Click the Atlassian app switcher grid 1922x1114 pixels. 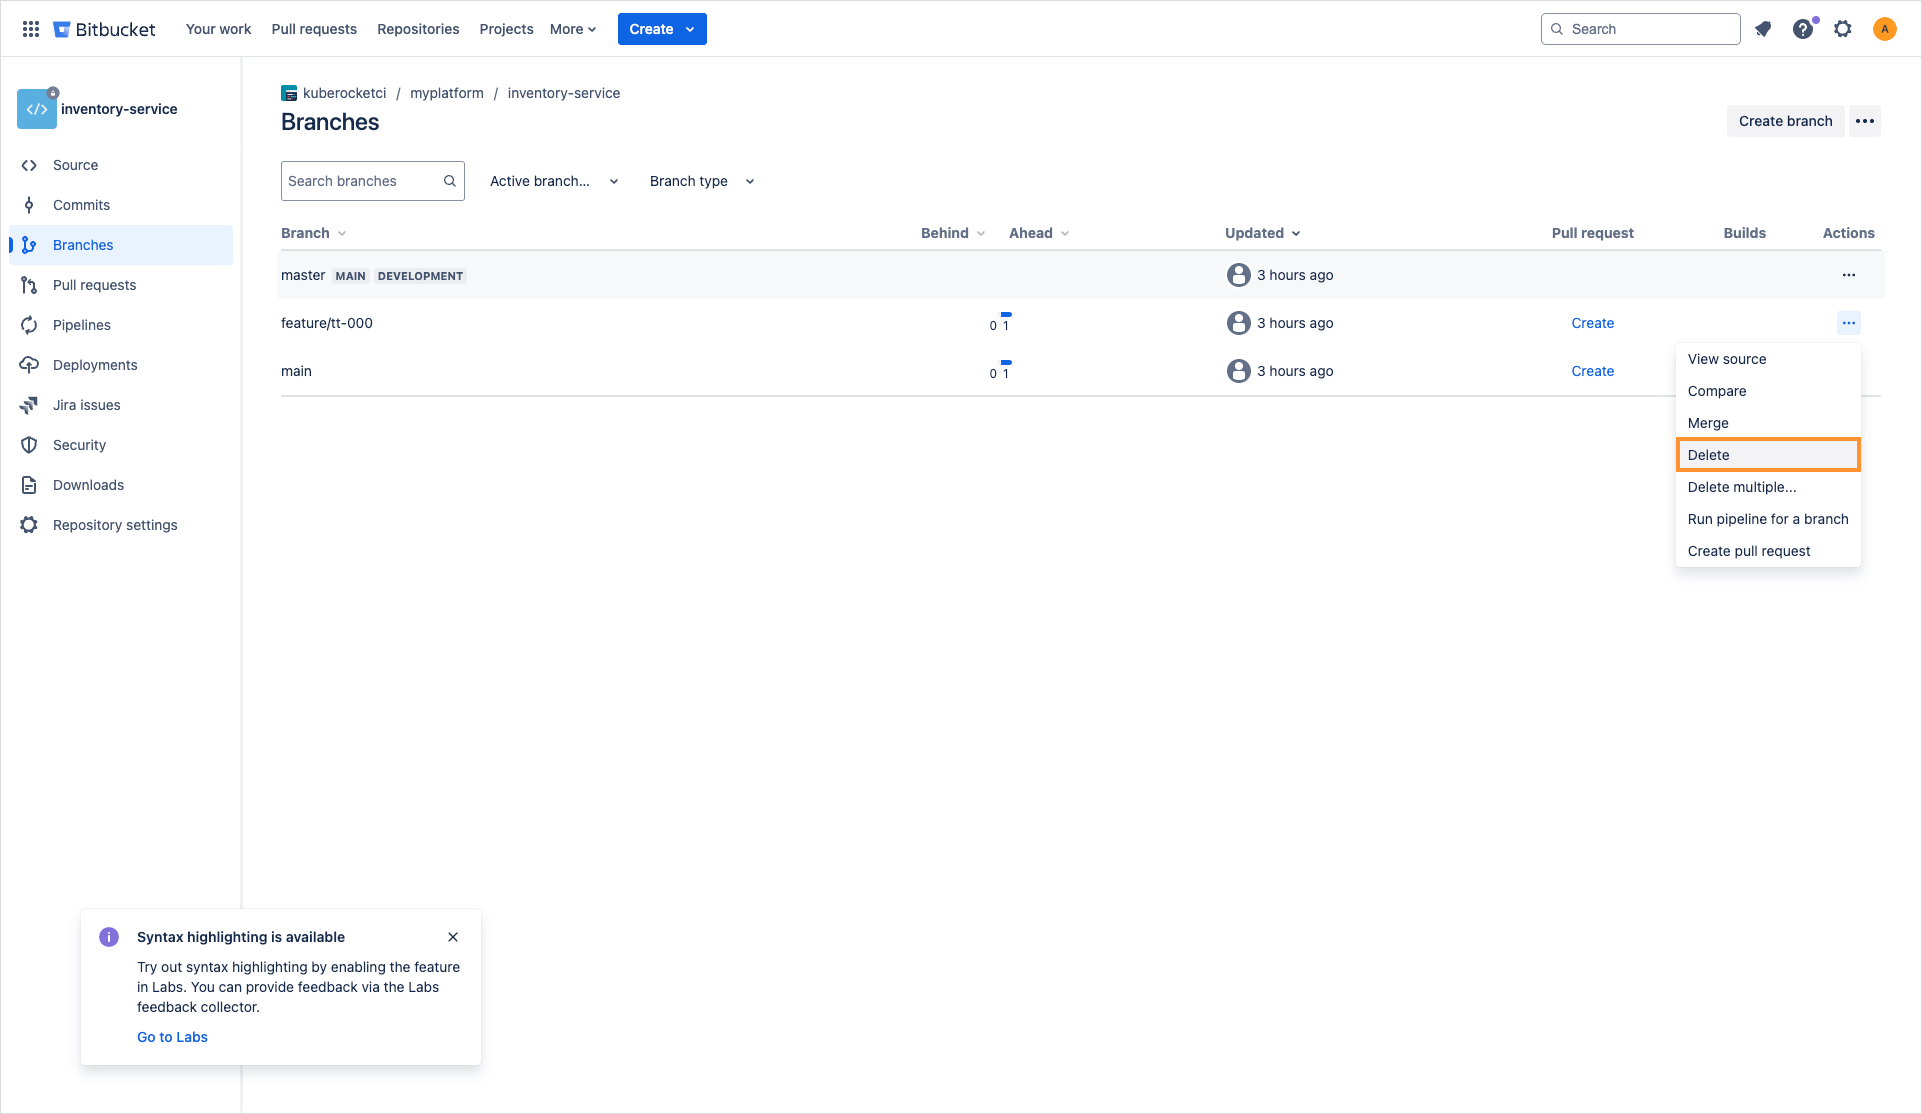coord(30,28)
